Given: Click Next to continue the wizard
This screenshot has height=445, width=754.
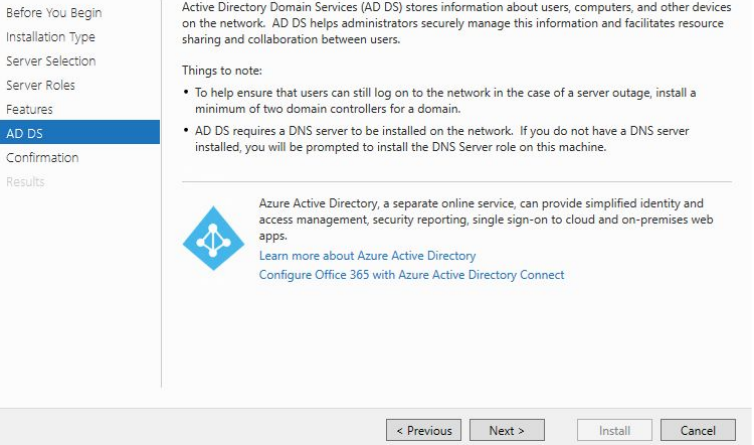Looking at the screenshot, I should click(507, 431).
